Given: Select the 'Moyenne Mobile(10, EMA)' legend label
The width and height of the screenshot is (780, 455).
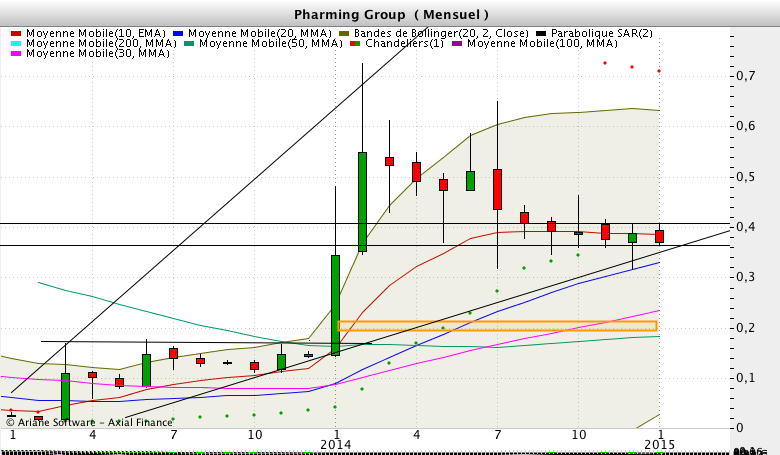Looking at the screenshot, I should [x=96, y=33].
